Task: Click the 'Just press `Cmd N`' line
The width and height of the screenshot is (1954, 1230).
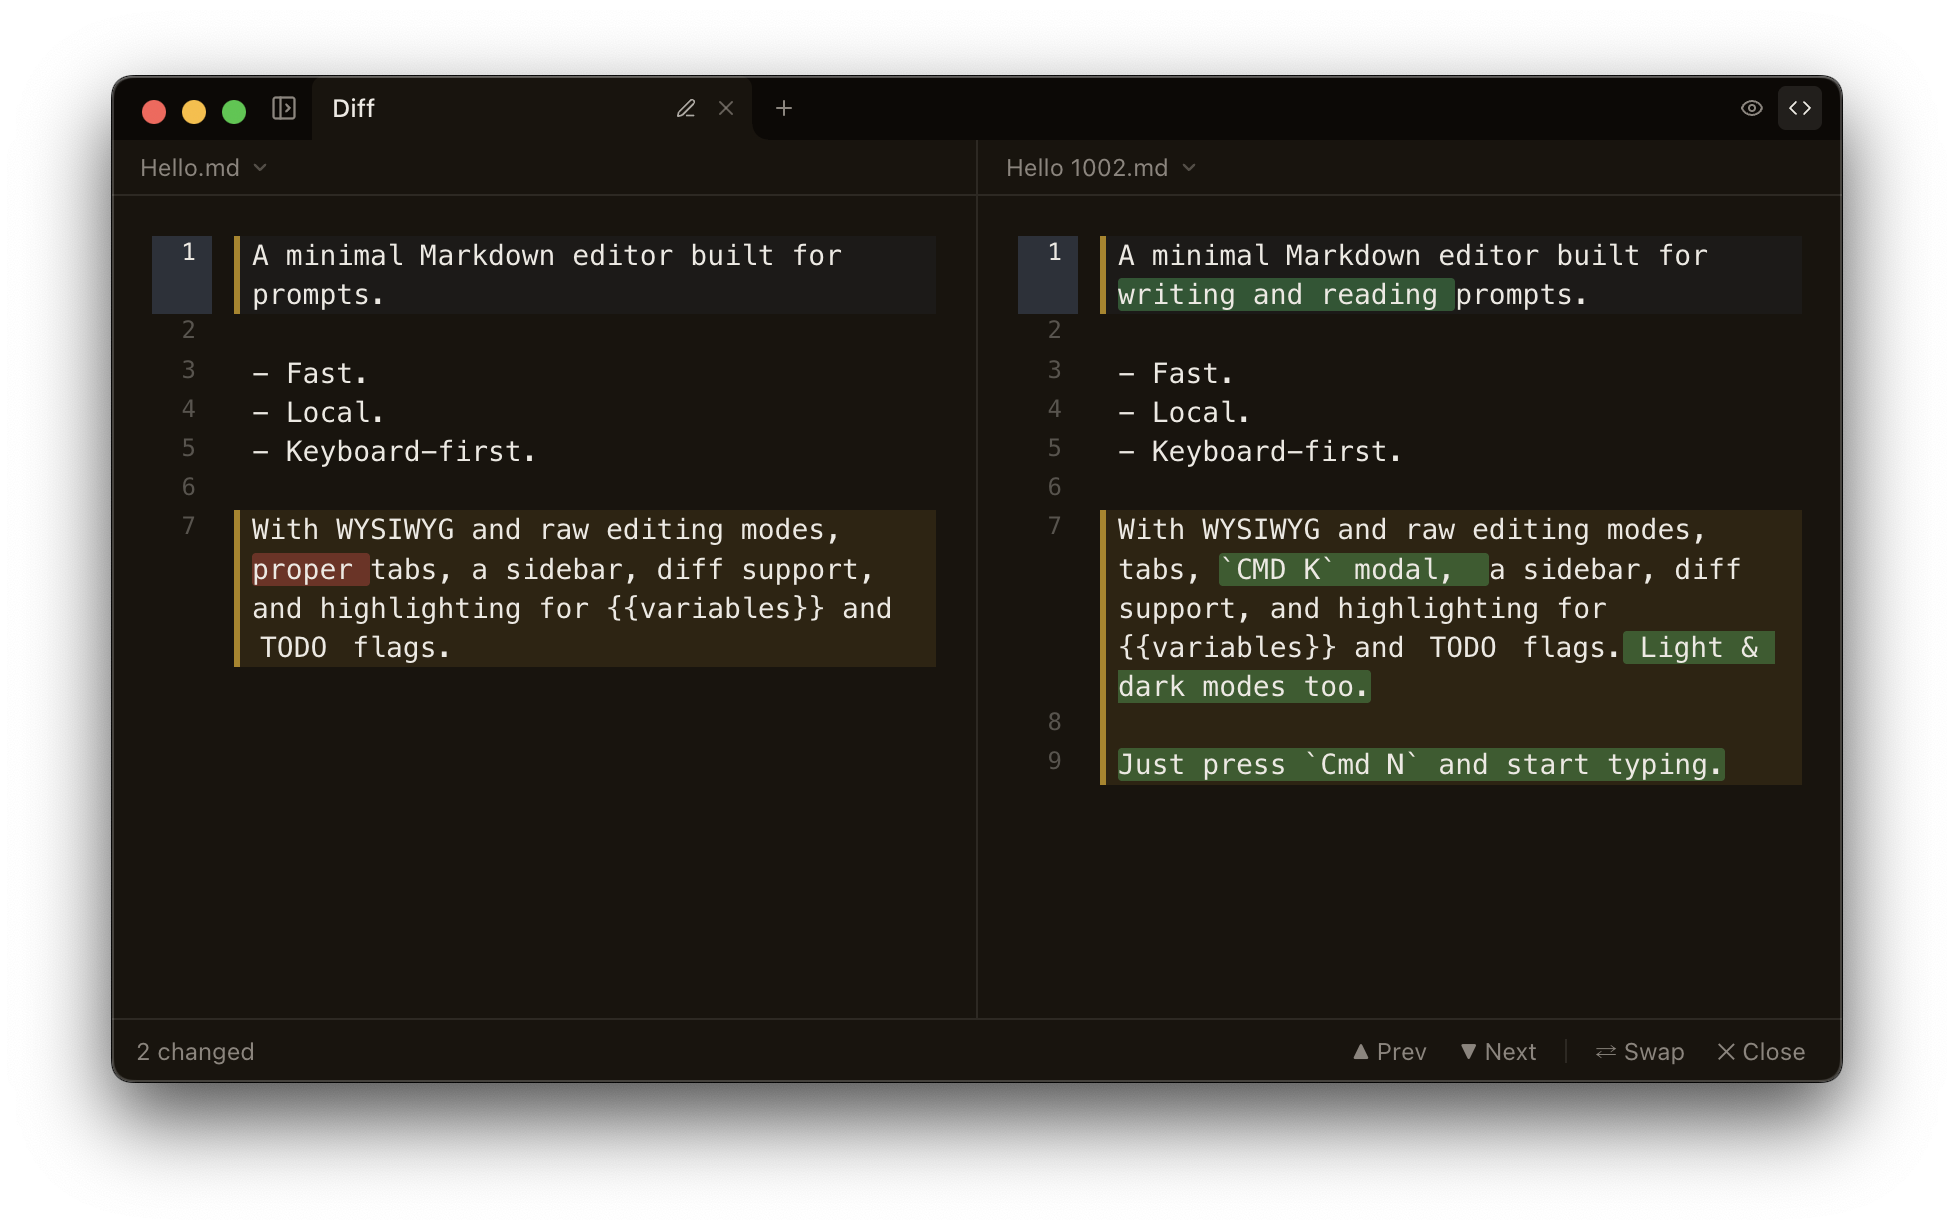Action: pos(1421,765)
